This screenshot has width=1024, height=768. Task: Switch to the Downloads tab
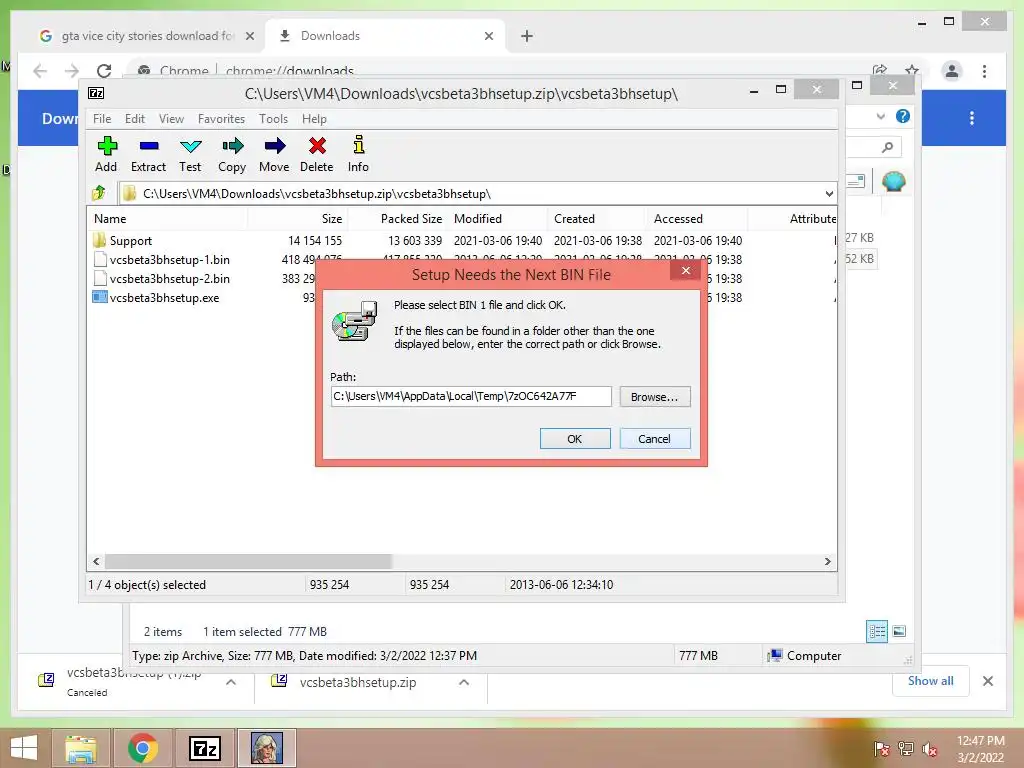pyautogui.click(x=385, y=36)
